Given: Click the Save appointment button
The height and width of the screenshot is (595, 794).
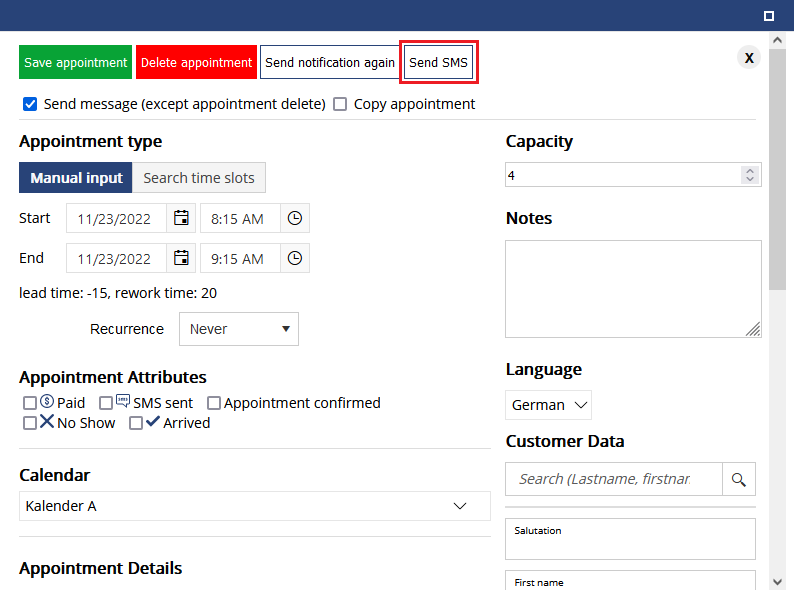Looking at the screenshot, I should pos(75,62).
